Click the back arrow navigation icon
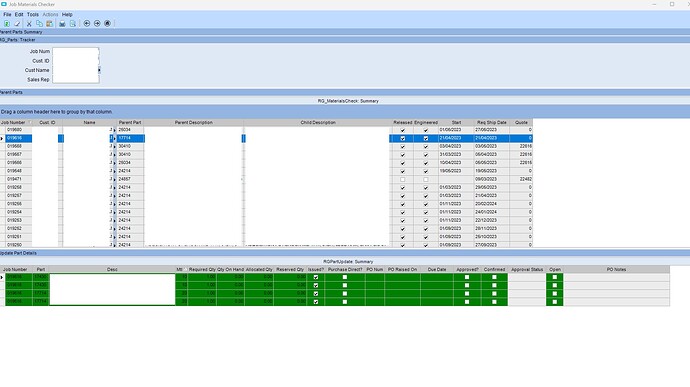The height and width of the screenshot is (387, 690). click(87, 23)
